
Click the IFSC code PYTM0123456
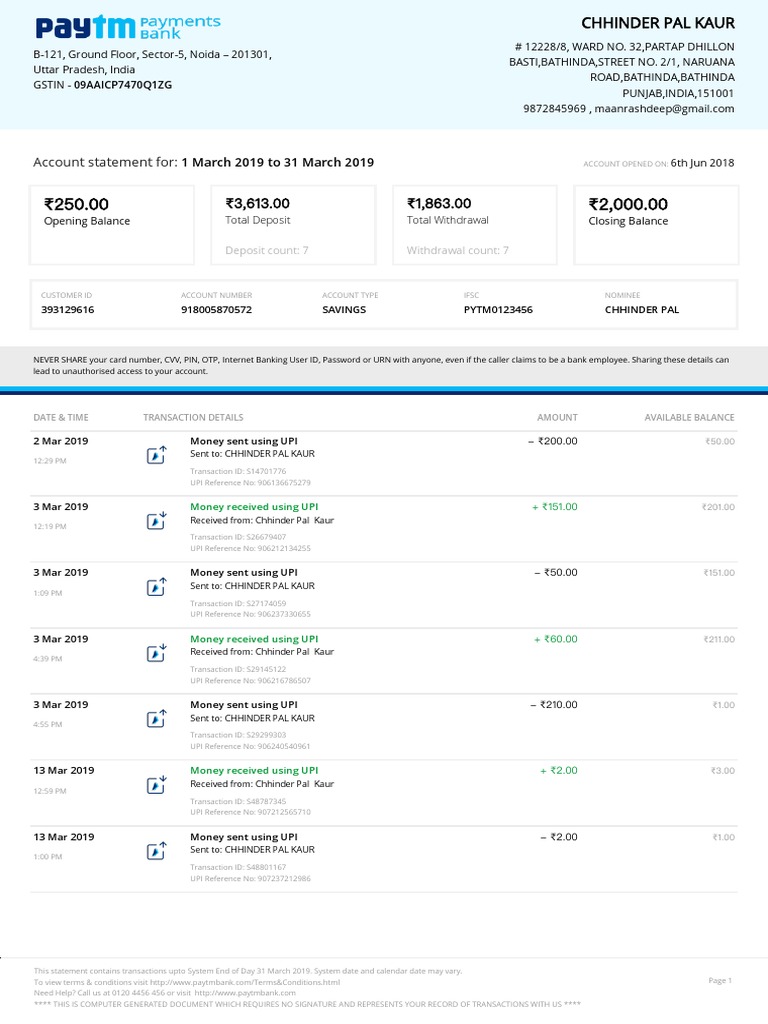pyautogui.click(x=498, y=310)
